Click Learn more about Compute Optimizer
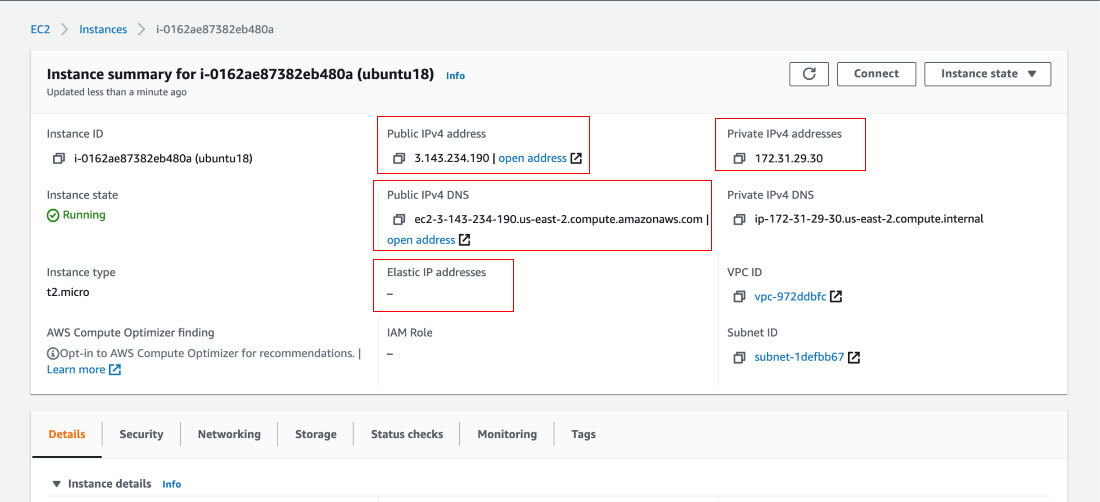 [x=76, y=370]
